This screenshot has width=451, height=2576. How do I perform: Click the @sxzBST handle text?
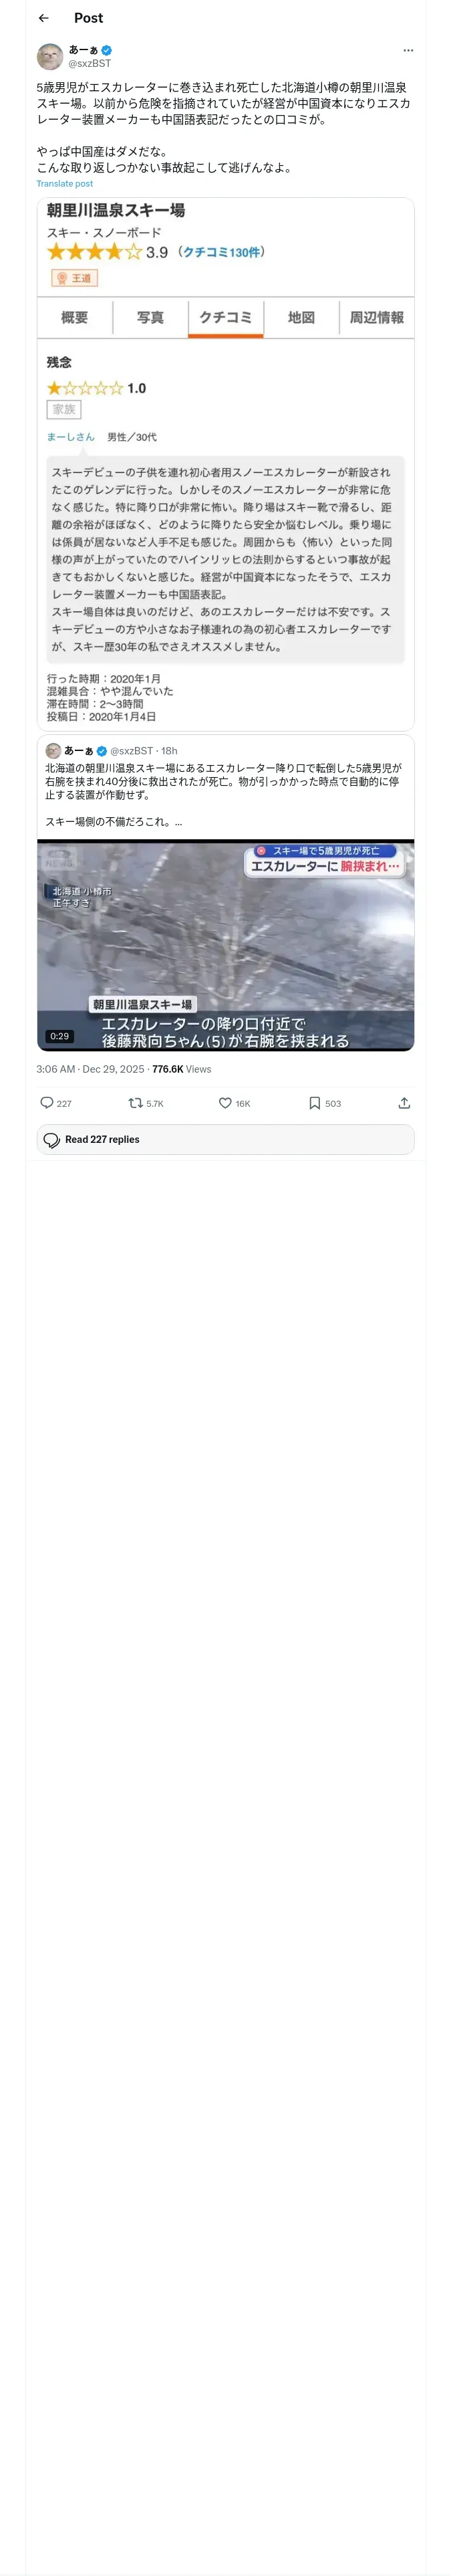tap(90, 63)
